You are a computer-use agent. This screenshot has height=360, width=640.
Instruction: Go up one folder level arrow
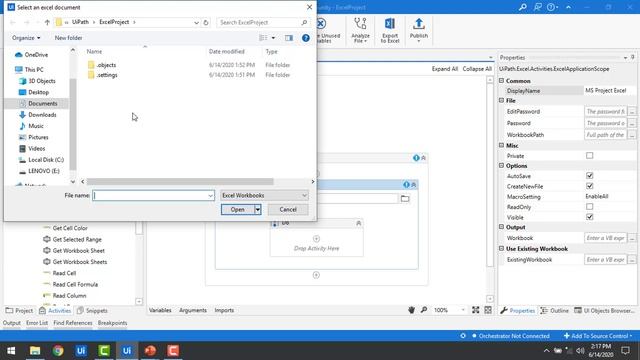(47, 22)
